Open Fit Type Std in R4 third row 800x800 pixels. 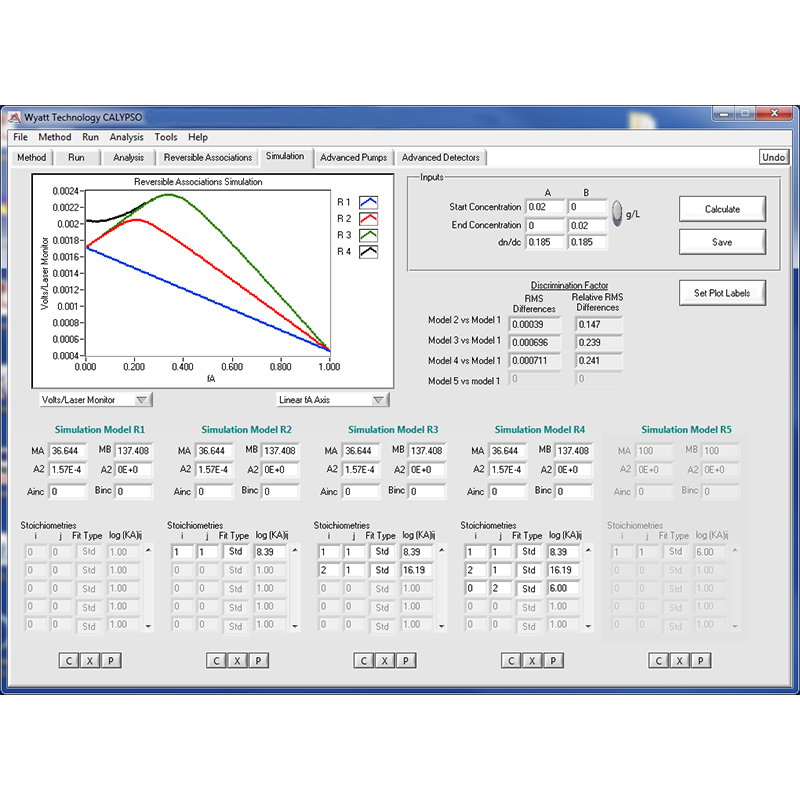point(529,588)
